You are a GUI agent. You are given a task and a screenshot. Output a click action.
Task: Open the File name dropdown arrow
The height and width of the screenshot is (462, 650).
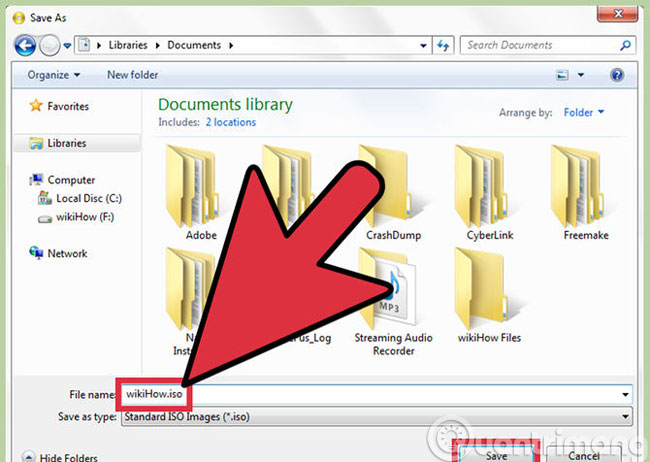coord(625,394)
